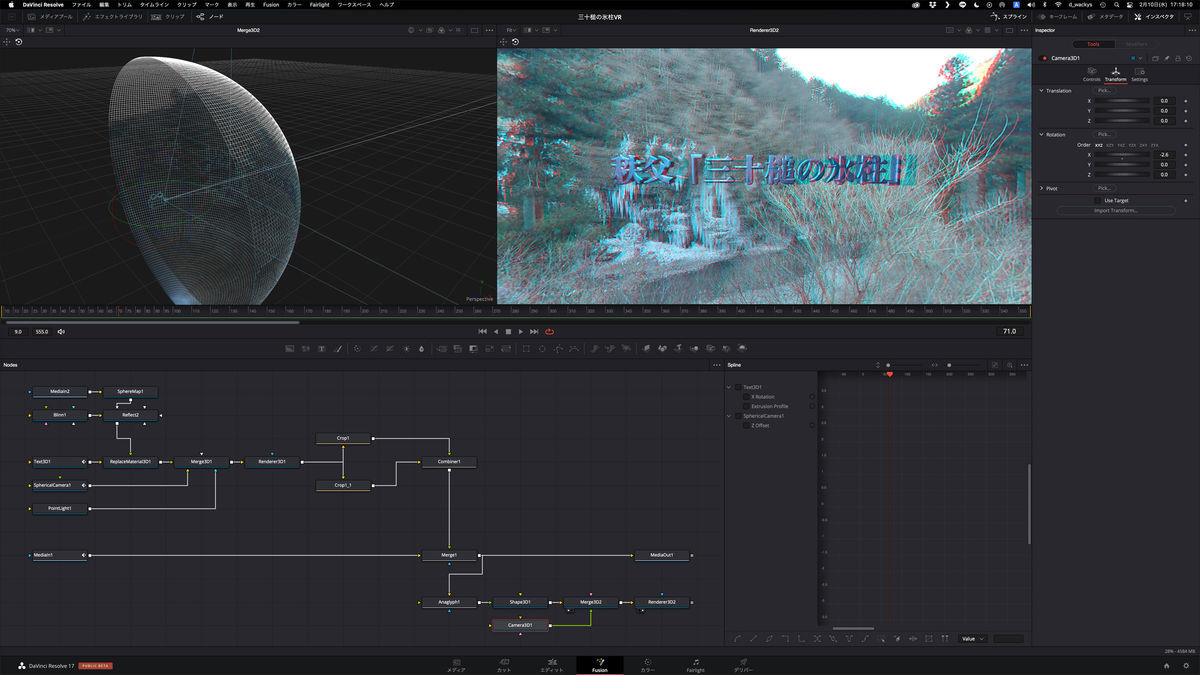This screenshot has height=675, width=1200.
Task: Toggle the メタデータ panel button
Action: (x=1106, y=17)
